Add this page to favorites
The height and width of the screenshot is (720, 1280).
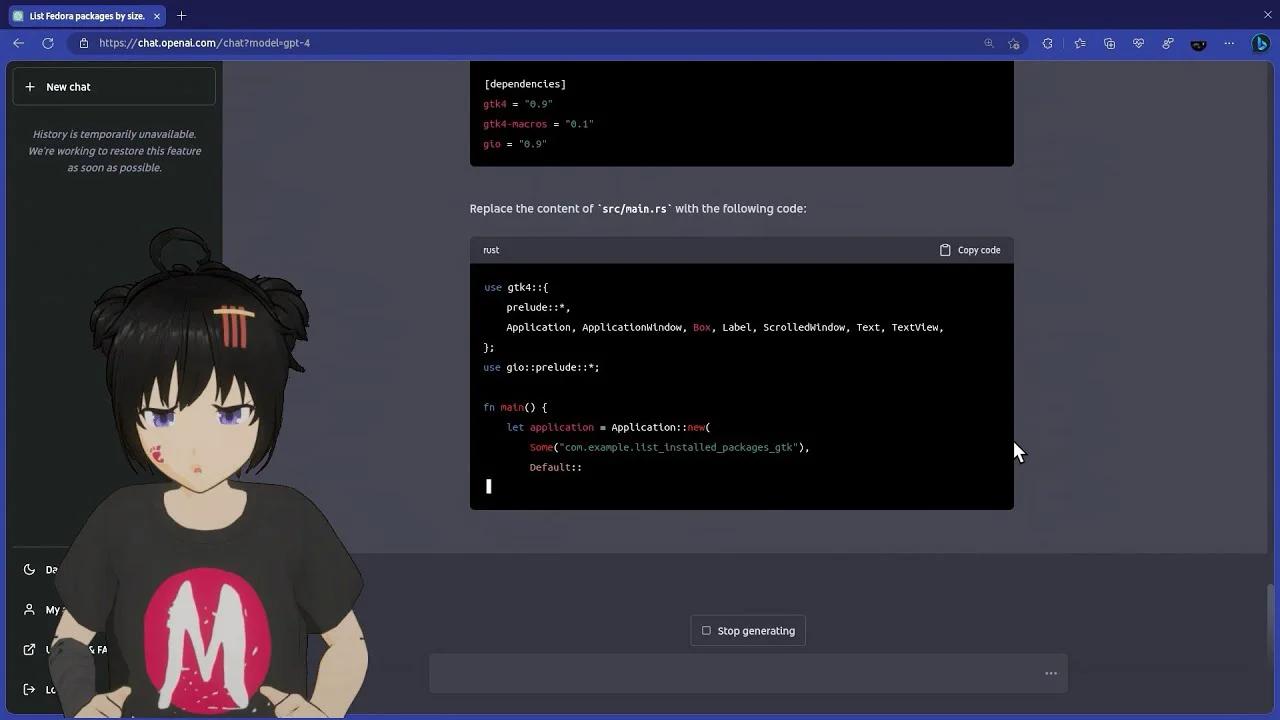click(1013, 43)
